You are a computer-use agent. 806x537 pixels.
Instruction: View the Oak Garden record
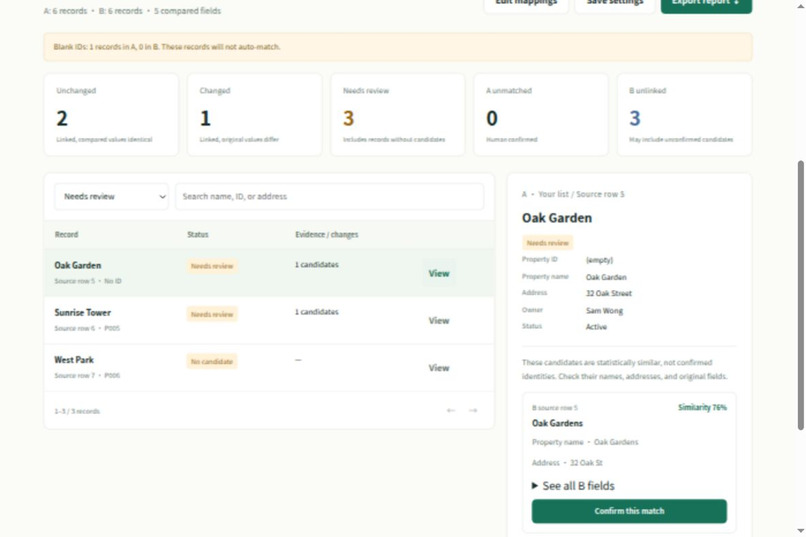(x=438, y=273)
